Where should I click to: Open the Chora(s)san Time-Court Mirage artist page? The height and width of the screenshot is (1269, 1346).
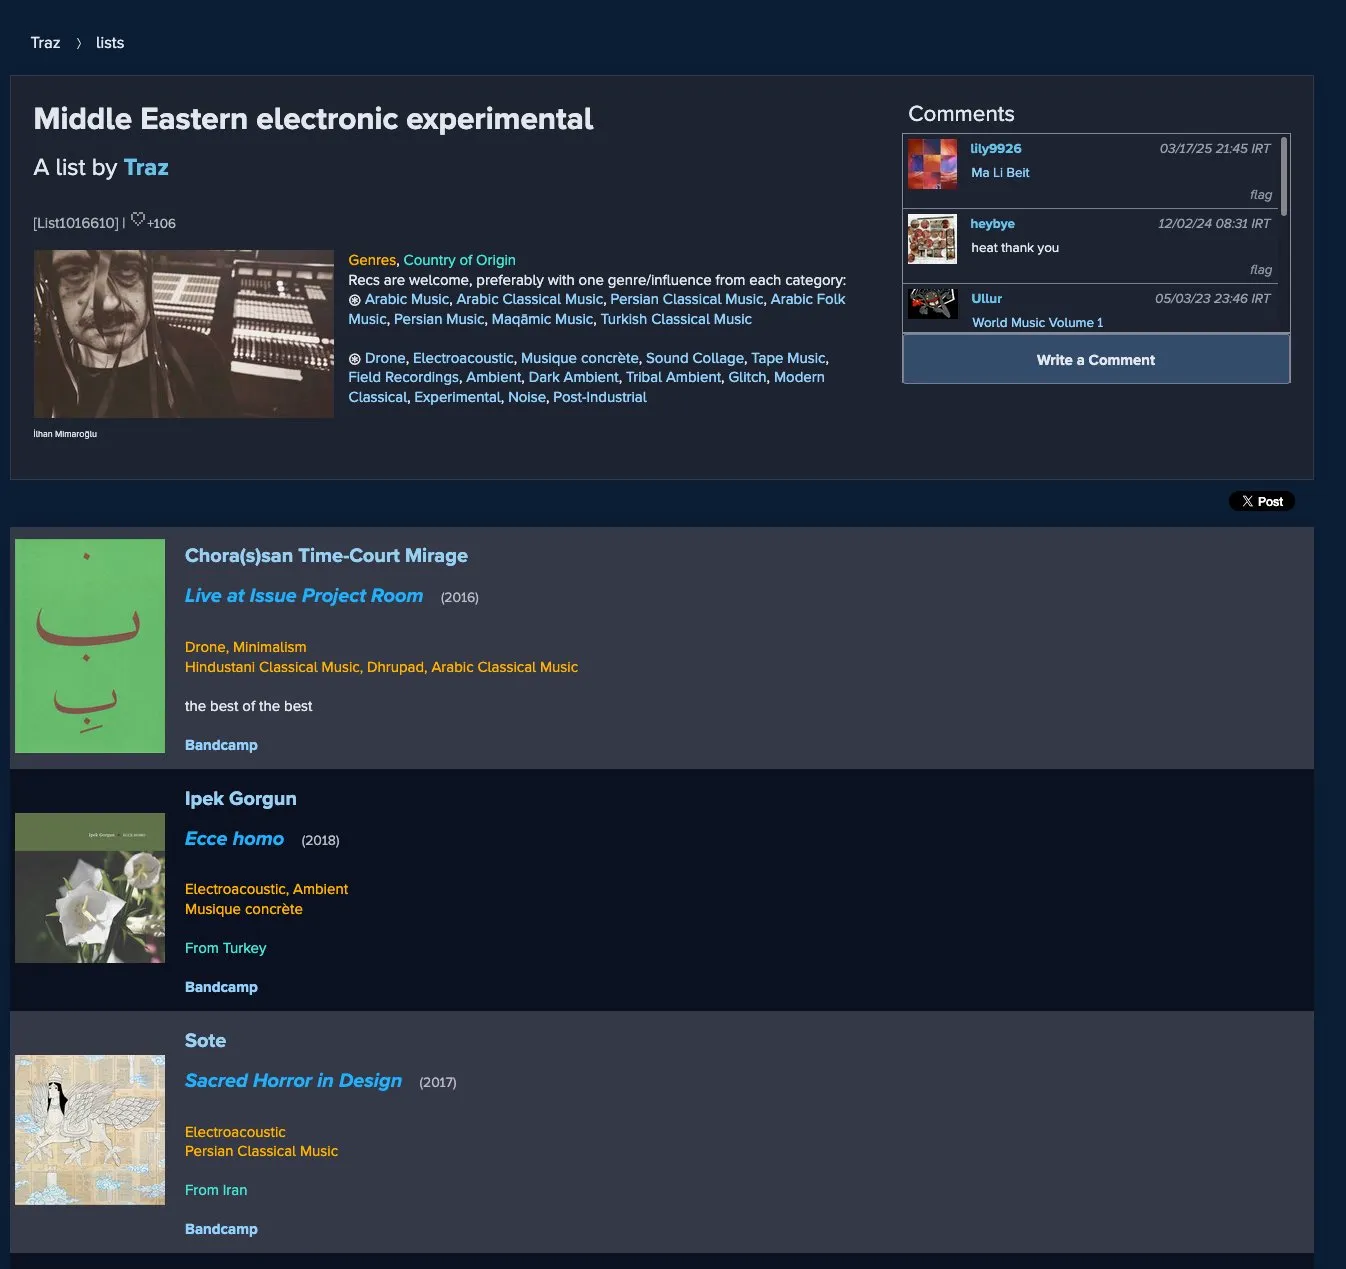click(326, 556)
